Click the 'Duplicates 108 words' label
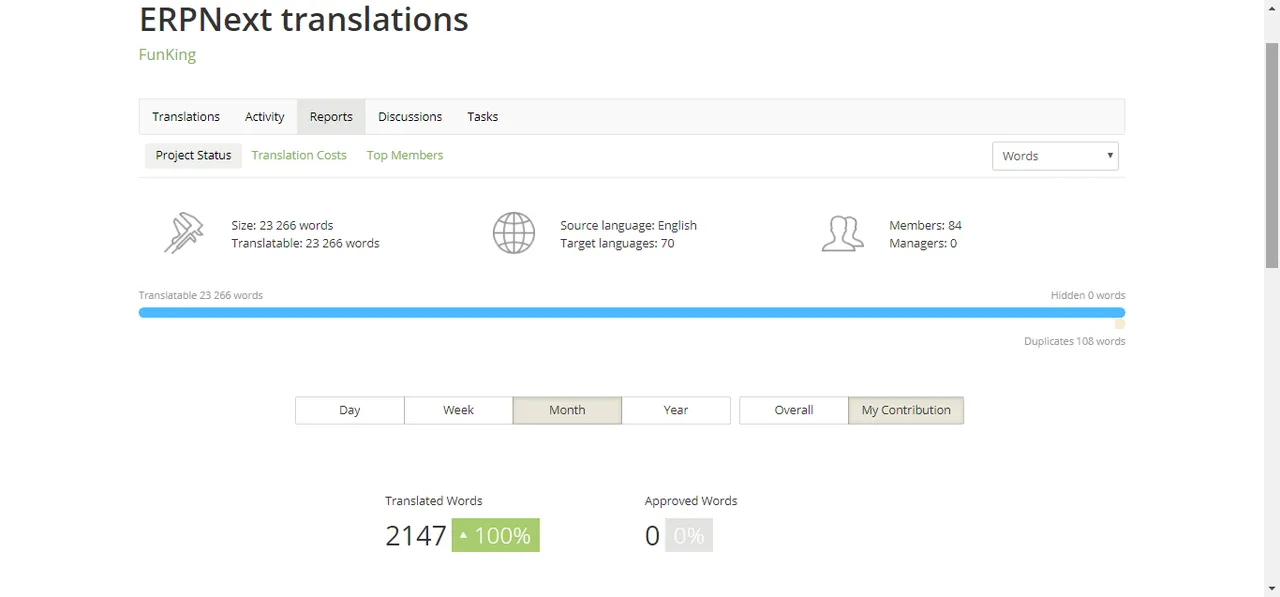This screenshot has width=1280, height=597. click(x=1075, y=341)
